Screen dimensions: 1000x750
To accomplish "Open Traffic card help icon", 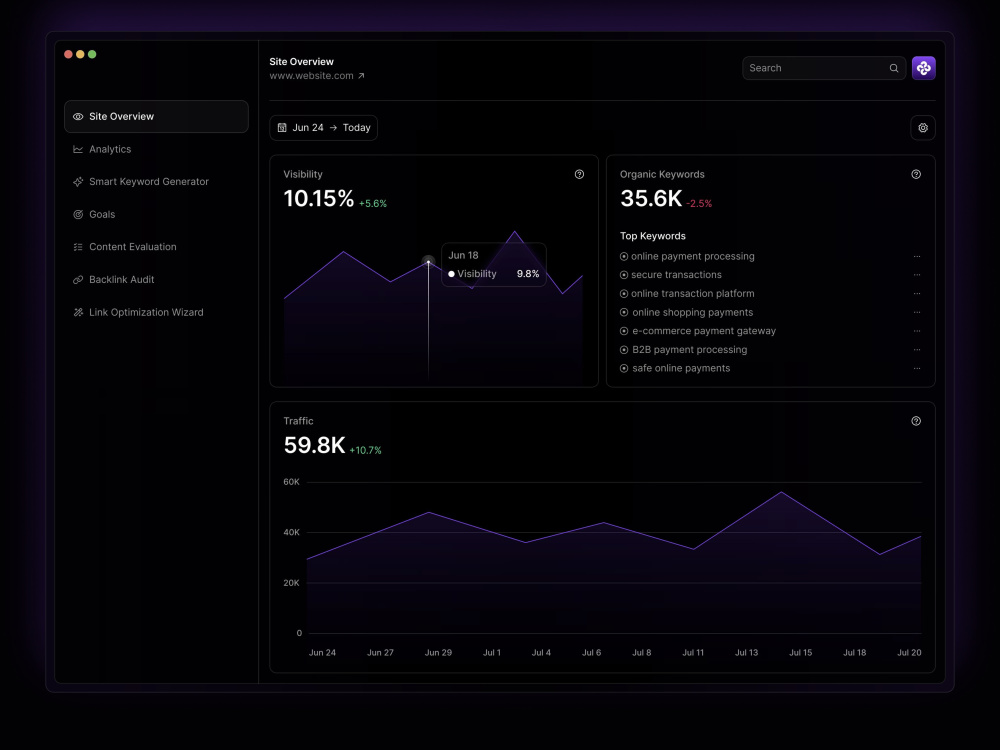I will tap(916, 421).
